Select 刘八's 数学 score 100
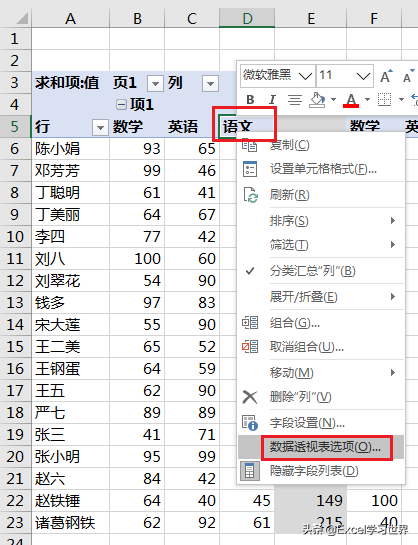This screenshot has height=545, width=418. (x=137, y=259)
